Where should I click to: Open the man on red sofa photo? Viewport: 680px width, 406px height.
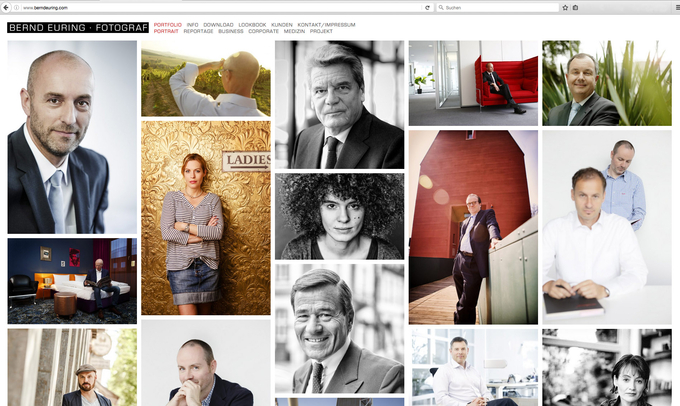(473, 83)
